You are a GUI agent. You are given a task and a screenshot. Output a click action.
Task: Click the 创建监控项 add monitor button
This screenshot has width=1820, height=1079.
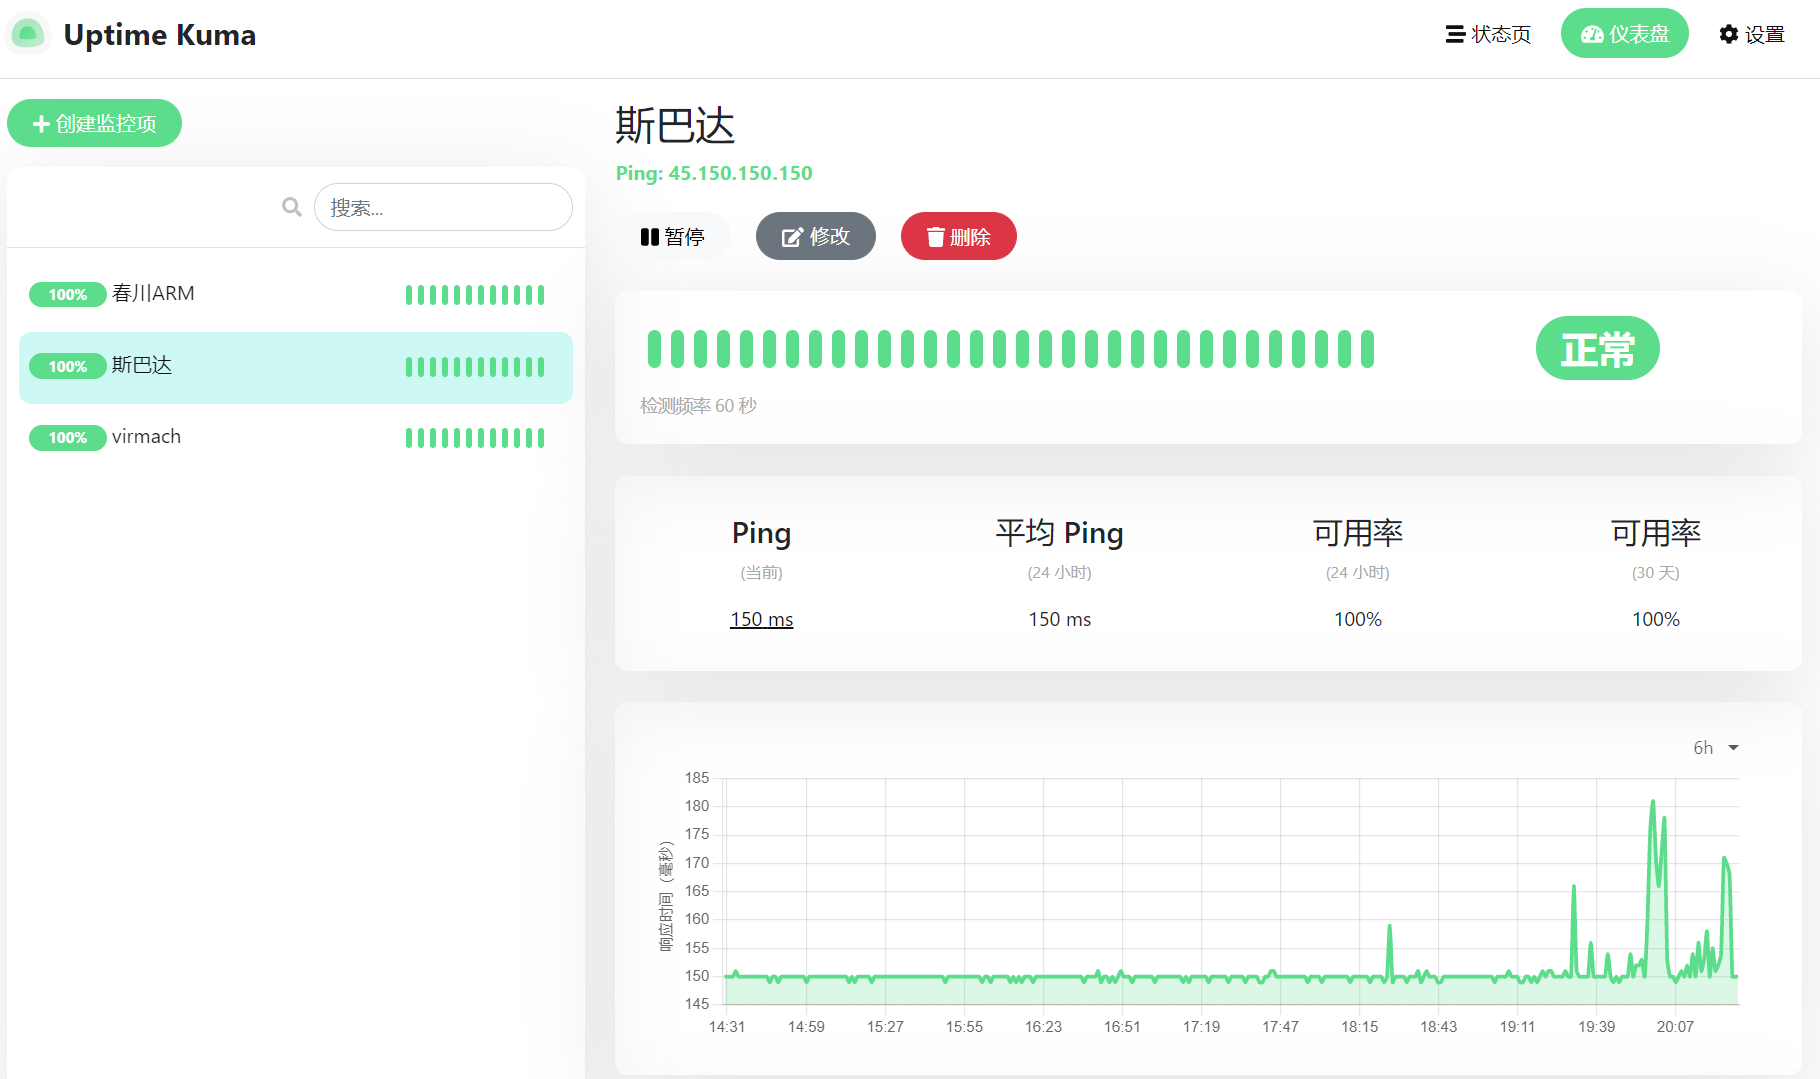[x=94, y=123]
